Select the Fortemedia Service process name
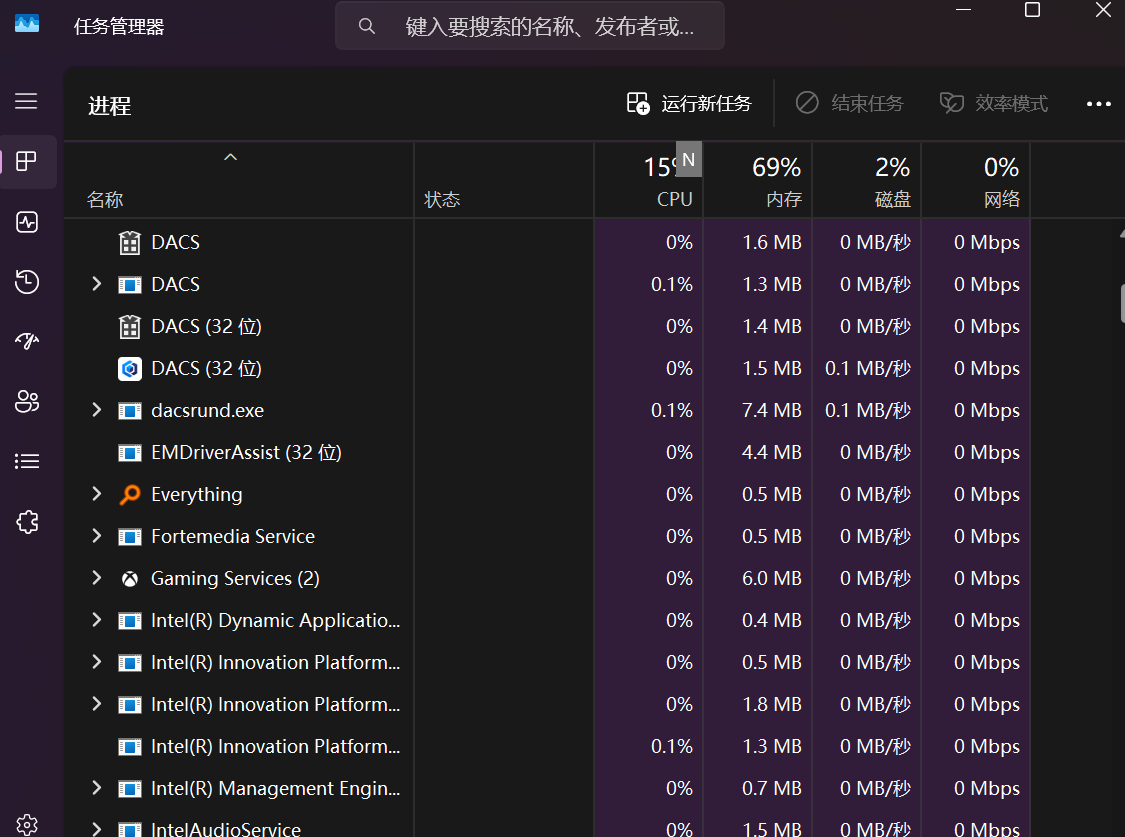 tap(233, 536)
